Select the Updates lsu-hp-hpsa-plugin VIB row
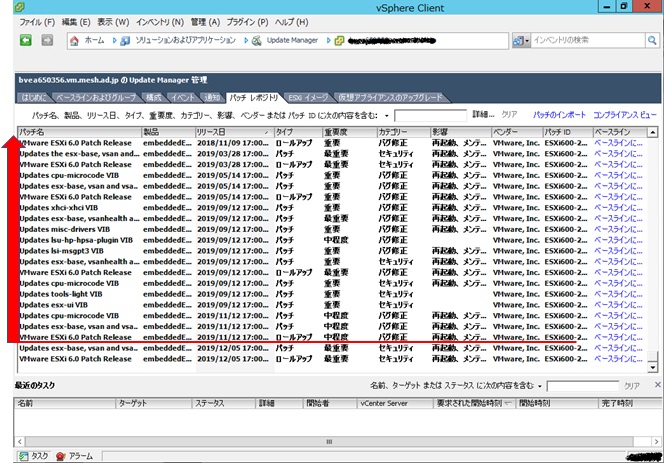 click(332, 240)
